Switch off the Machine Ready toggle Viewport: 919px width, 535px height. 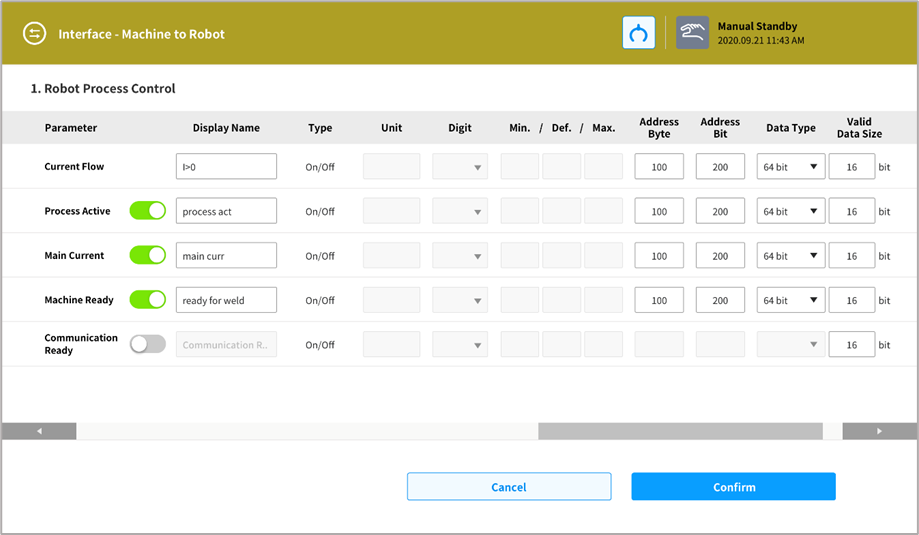pyautogui.click(x=148, y=300)
